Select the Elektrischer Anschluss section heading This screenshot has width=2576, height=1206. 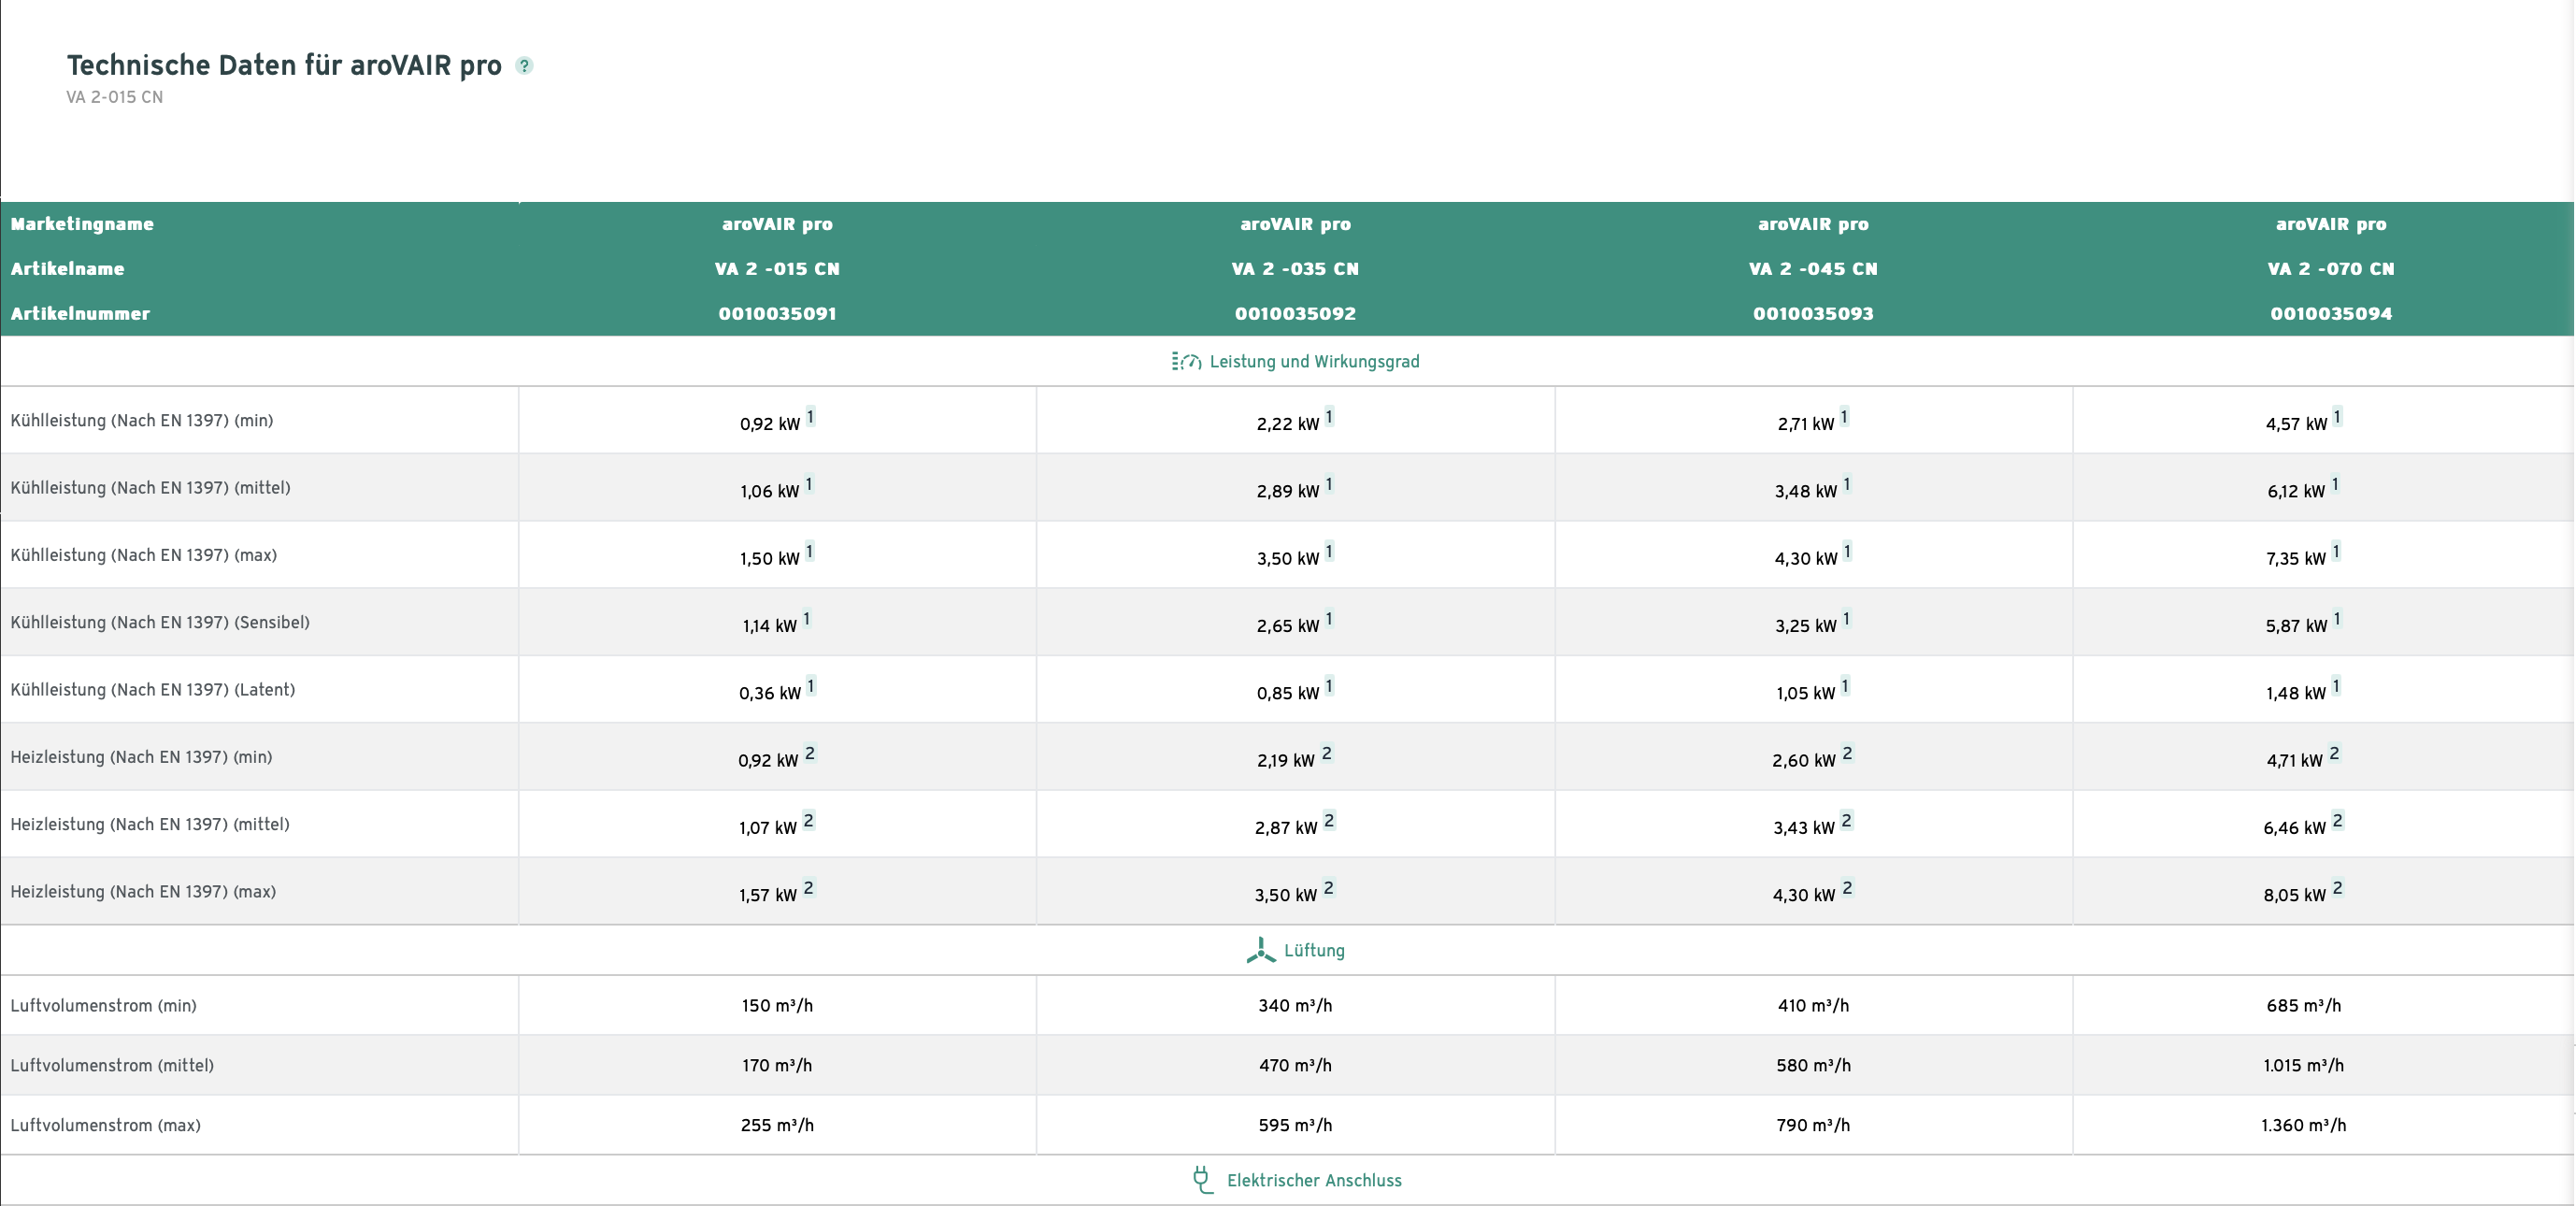click(x=1314, y=1180)
